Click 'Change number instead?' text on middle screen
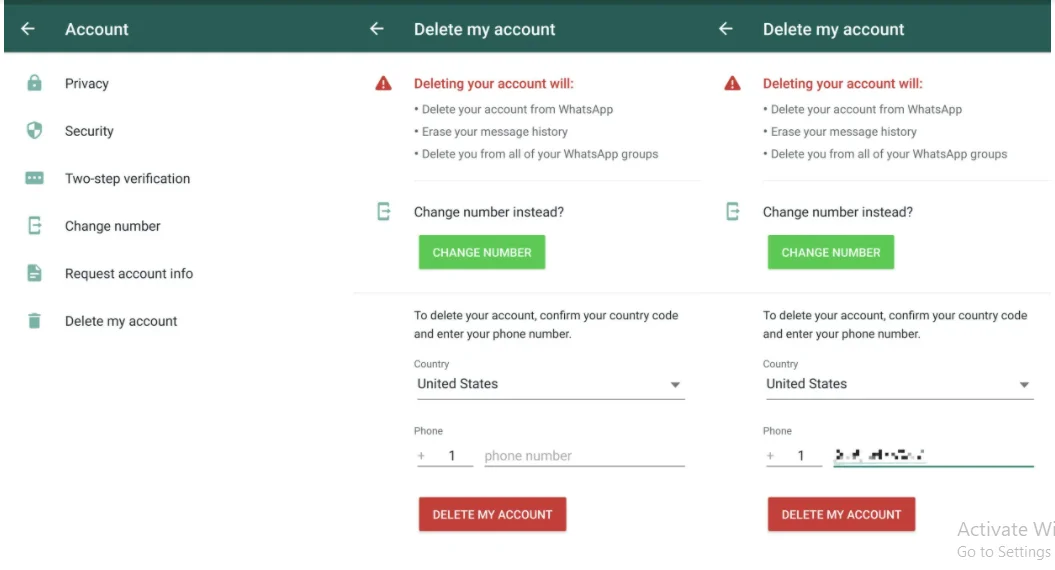Screen dimensions: 1055x570 (489, 212)
